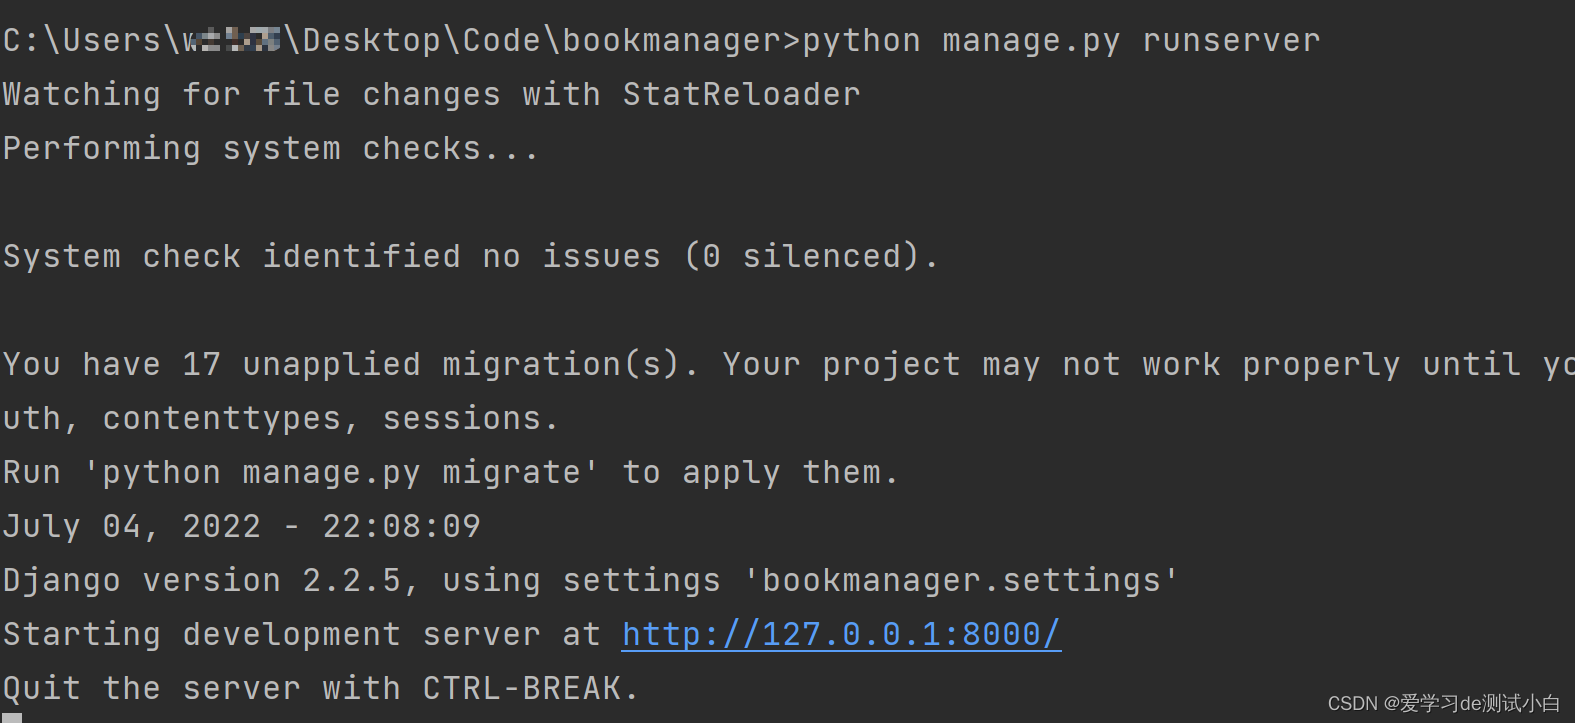Click the 'bookmanager.settings' quoted module name
1575x723 pixels.
click(961, 580)
